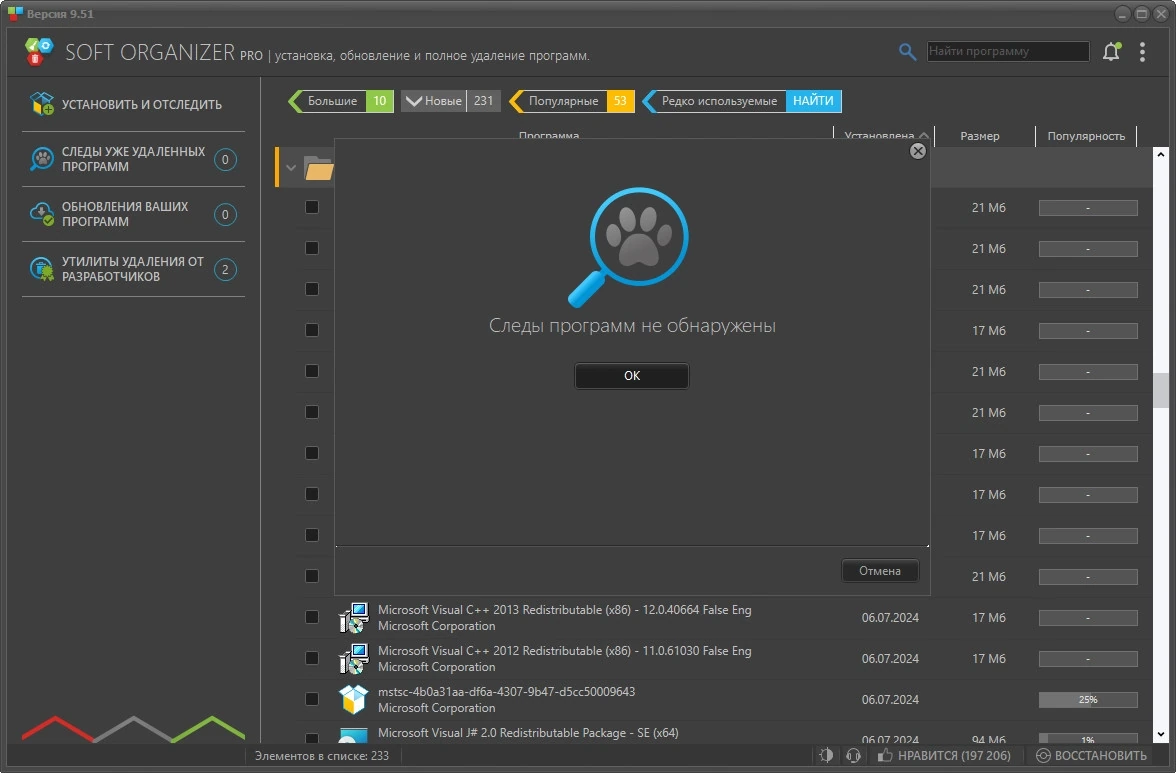Click the developer uninstall utilities icon
1176x773 pixels.
(42, 269)
